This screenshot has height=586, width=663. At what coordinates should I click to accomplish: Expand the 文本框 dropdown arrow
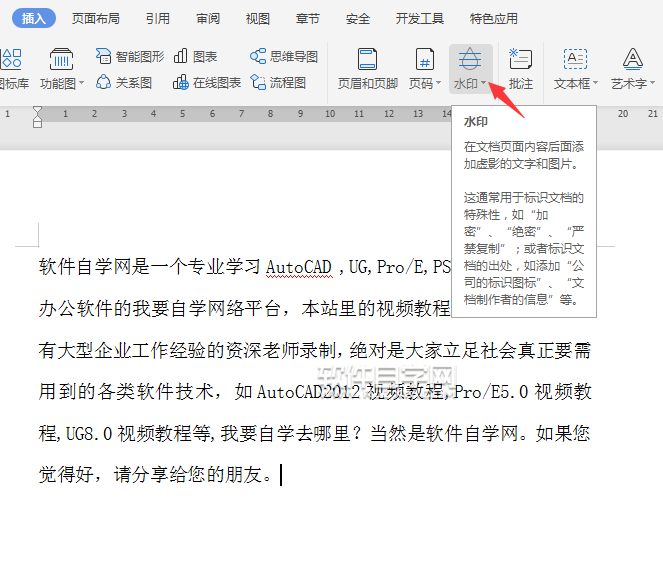coord(595,83)
